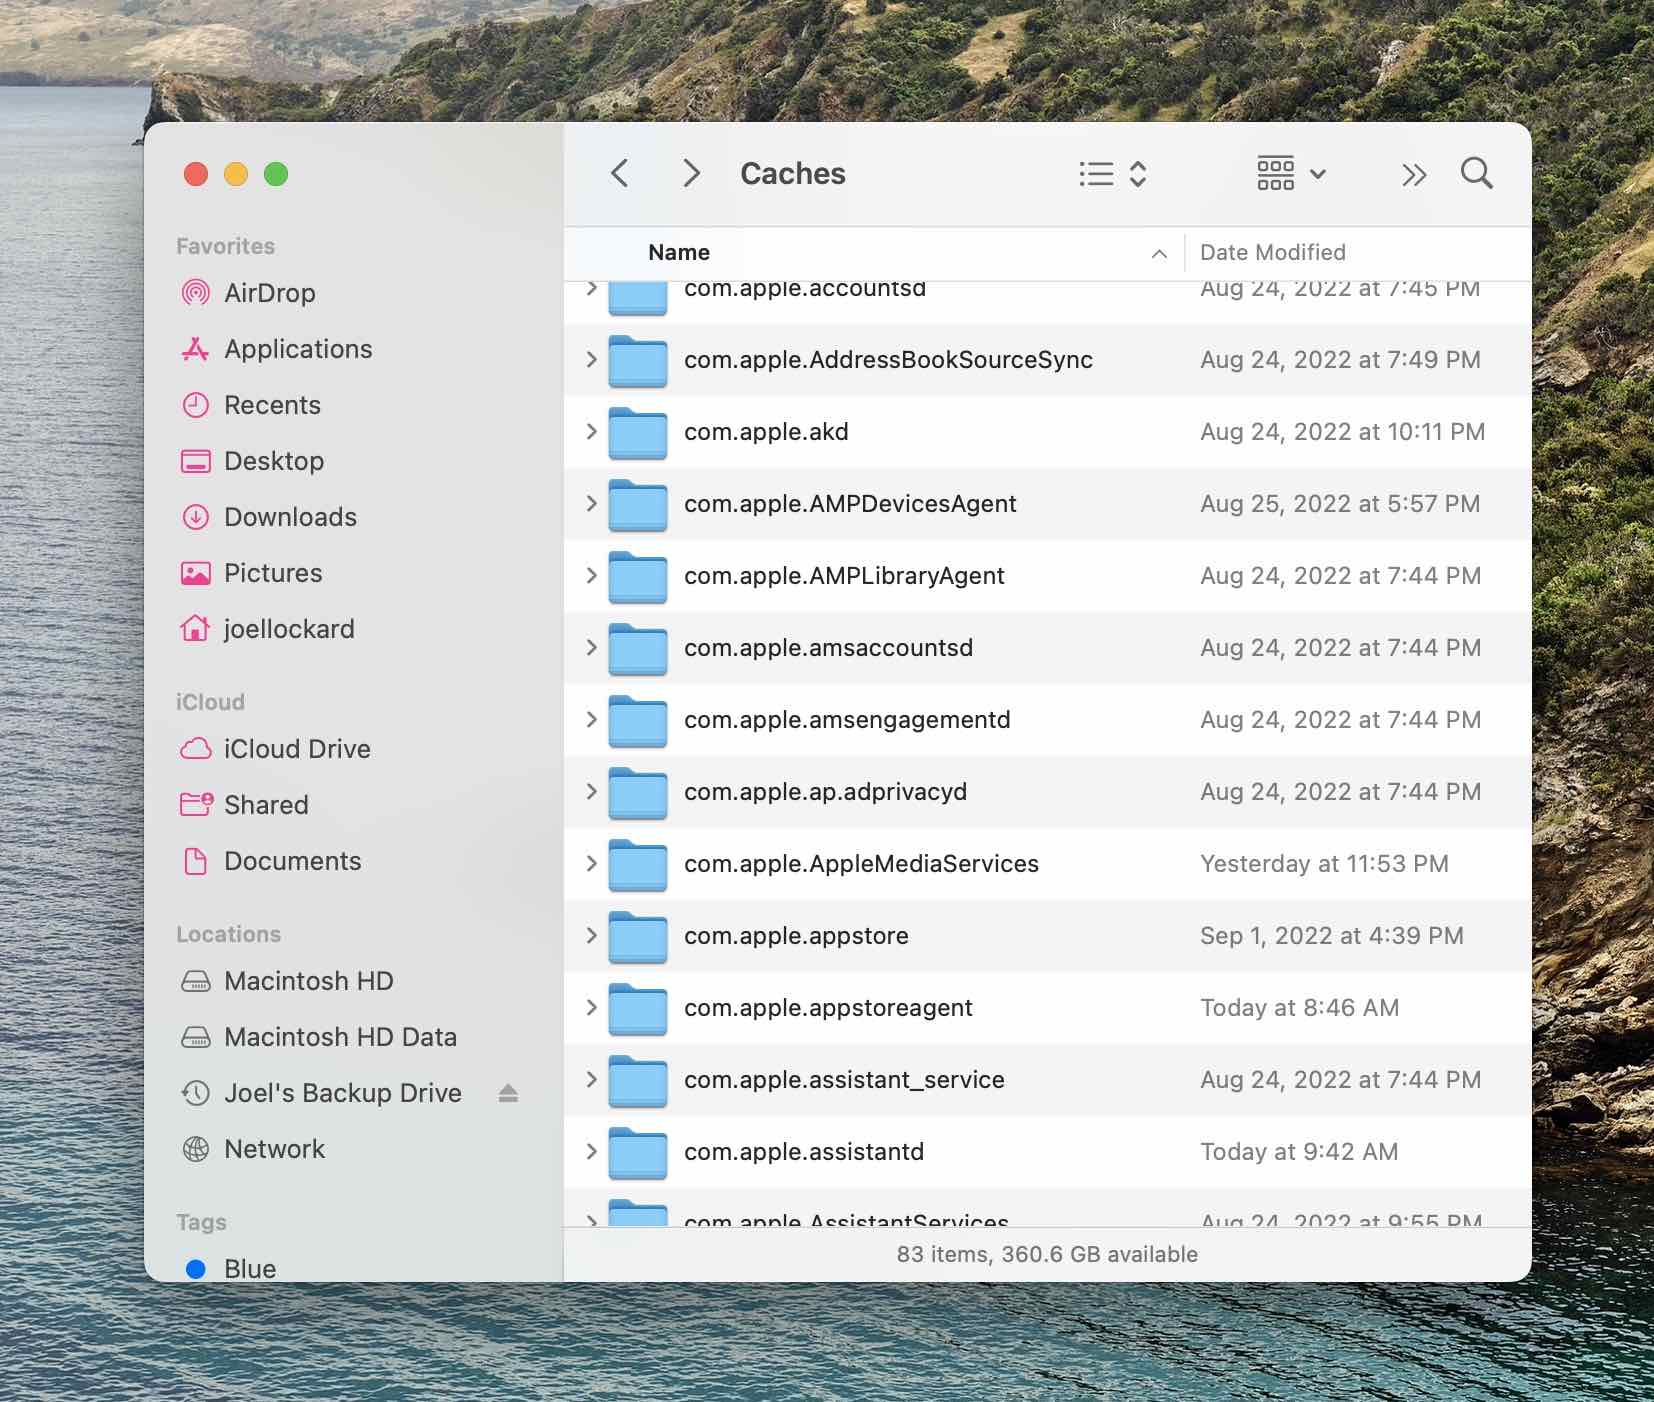
Task: Expand the com.apple.amsaccountsd folder
Action: tap(591, 647)
